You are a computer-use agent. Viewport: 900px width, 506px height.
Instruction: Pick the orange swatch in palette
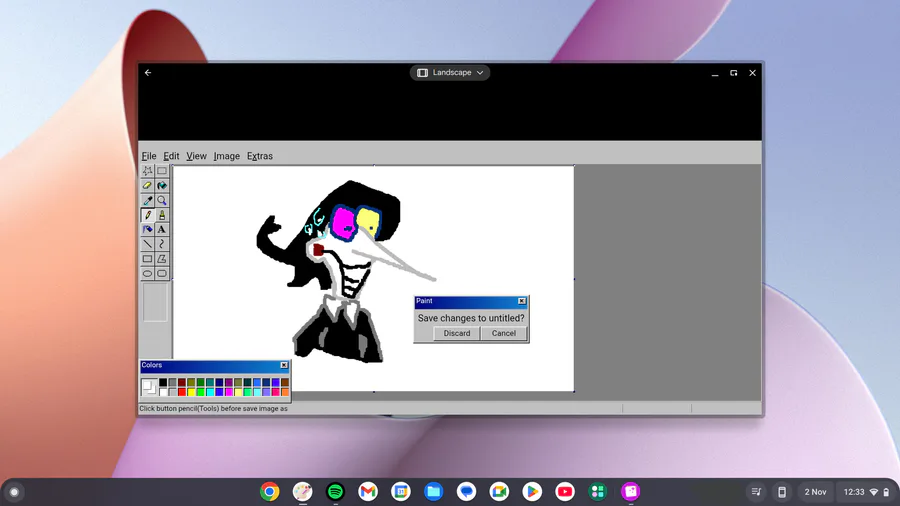pos(285,392)
